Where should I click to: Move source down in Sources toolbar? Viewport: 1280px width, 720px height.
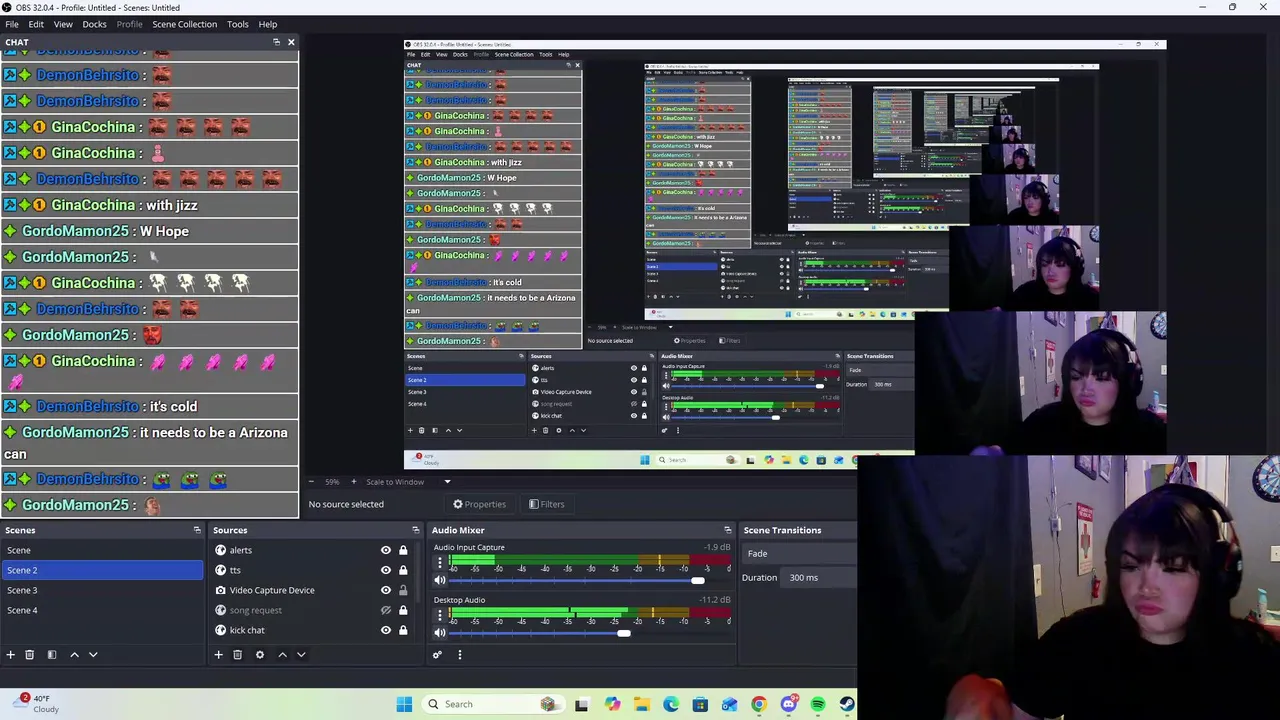coord(301,654)
